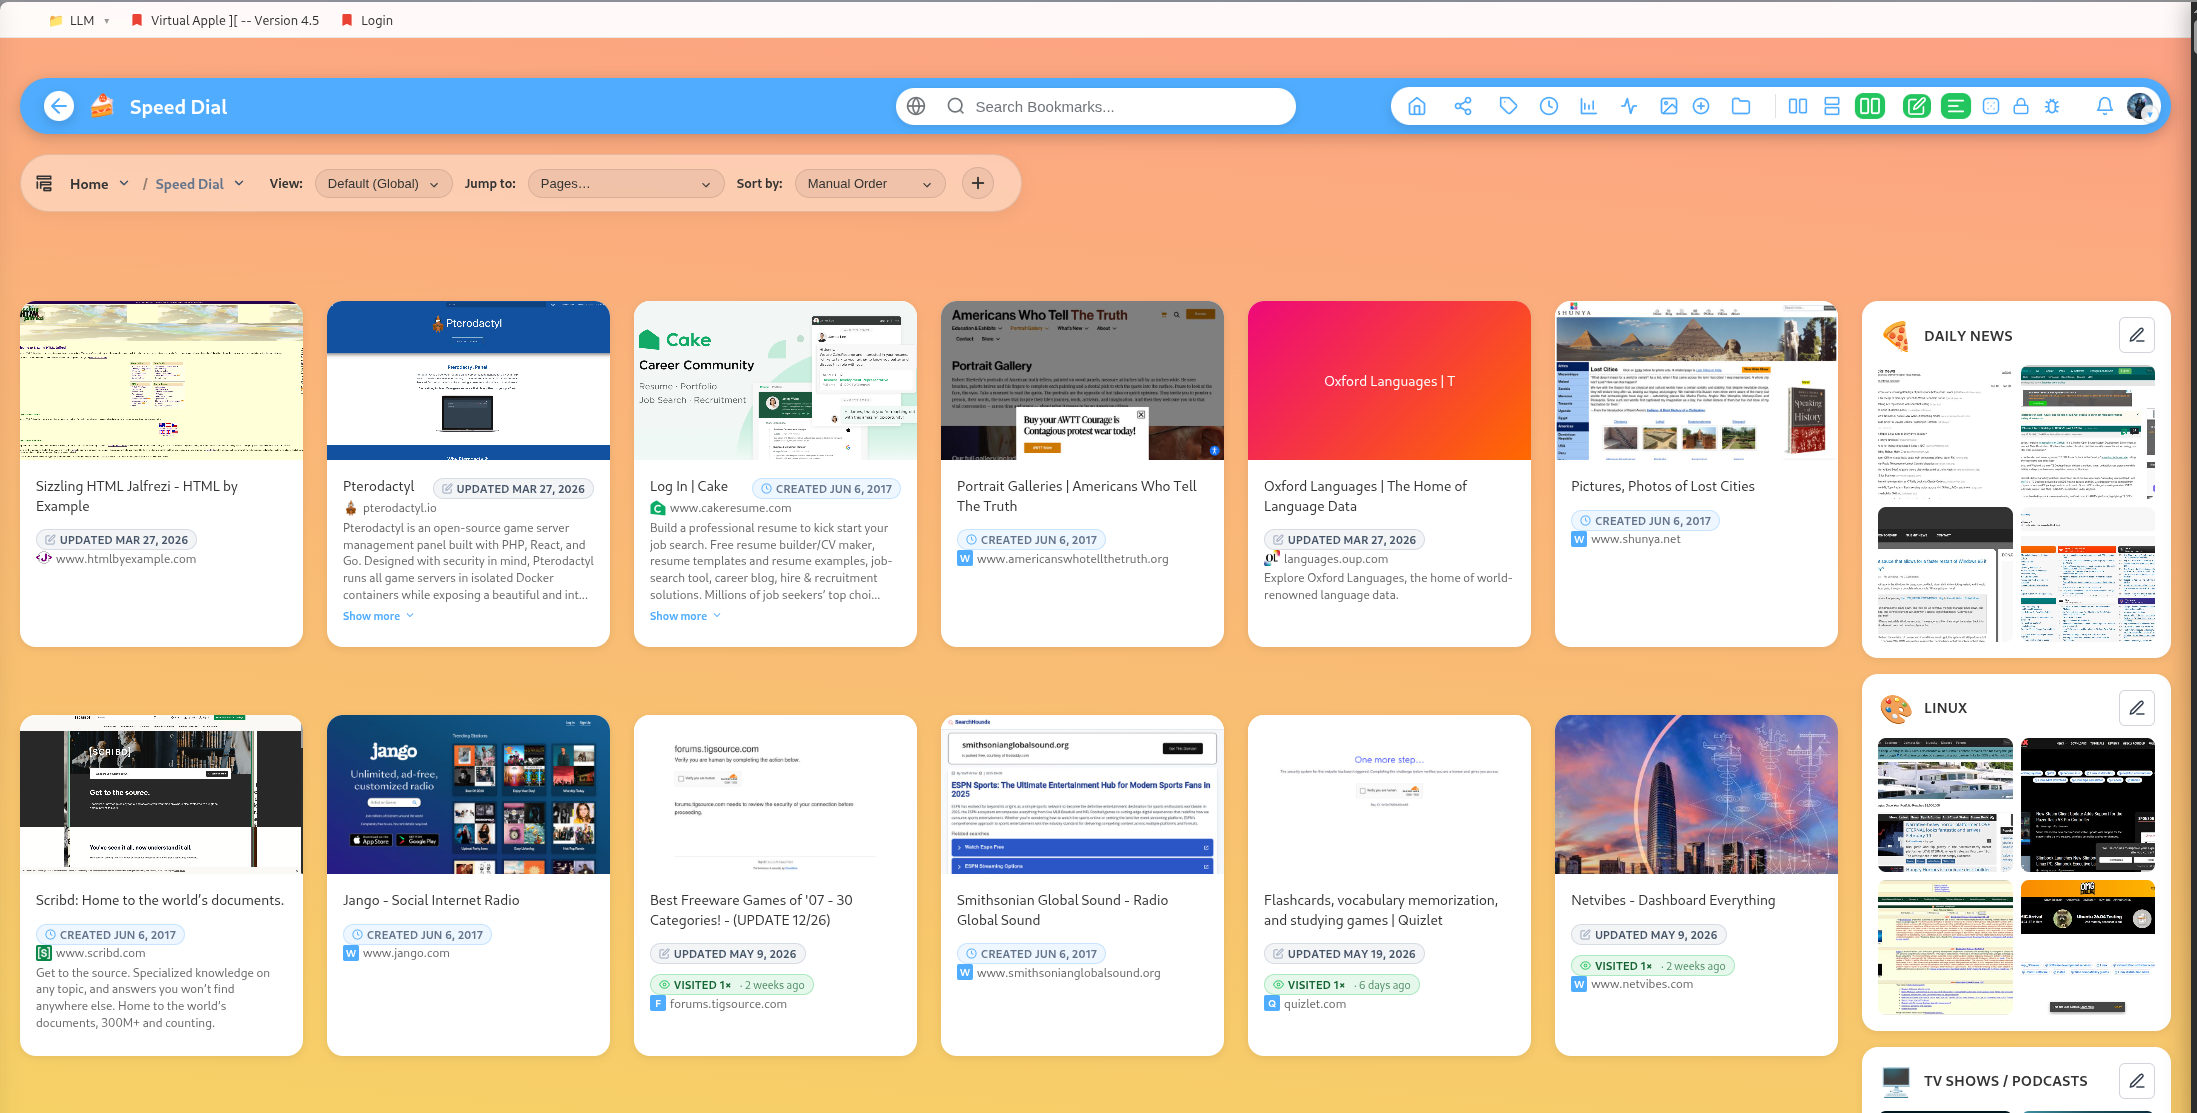Click the list icon left of Home breadcrumb
This screenshot has height=1113, width=2197.
coord(44,183)
